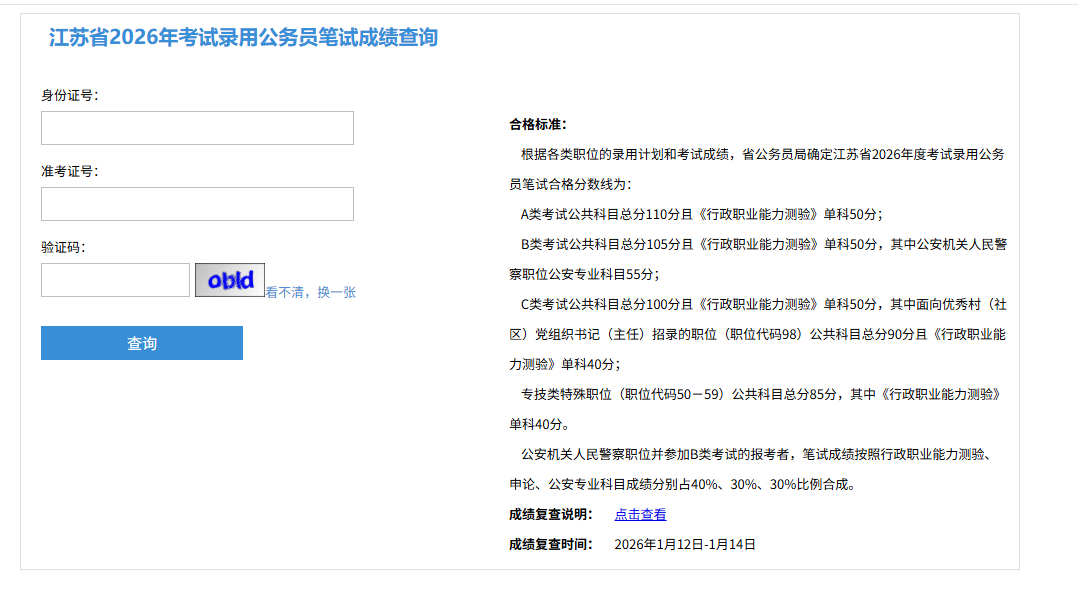The image size is (1078, 611).
Task: Click the 验证码 input box
Action: click(115, 280)
